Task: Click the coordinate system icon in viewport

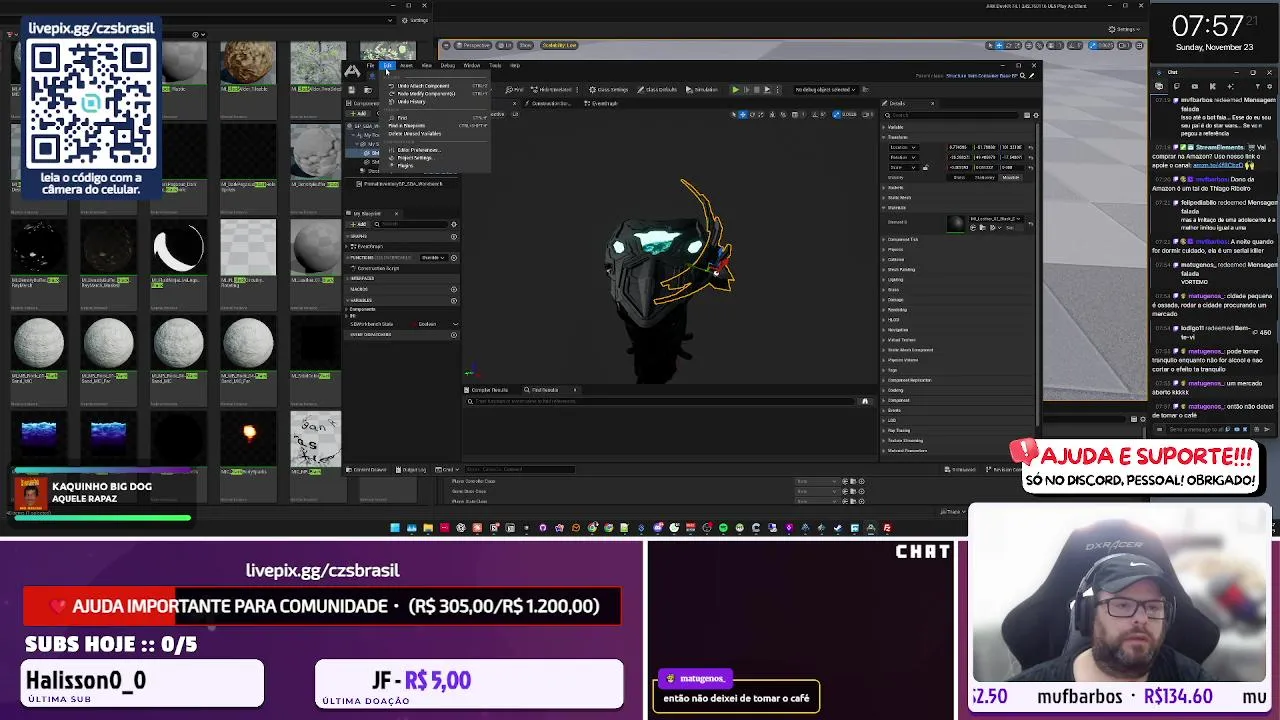Action: click(x=772, y=114)
